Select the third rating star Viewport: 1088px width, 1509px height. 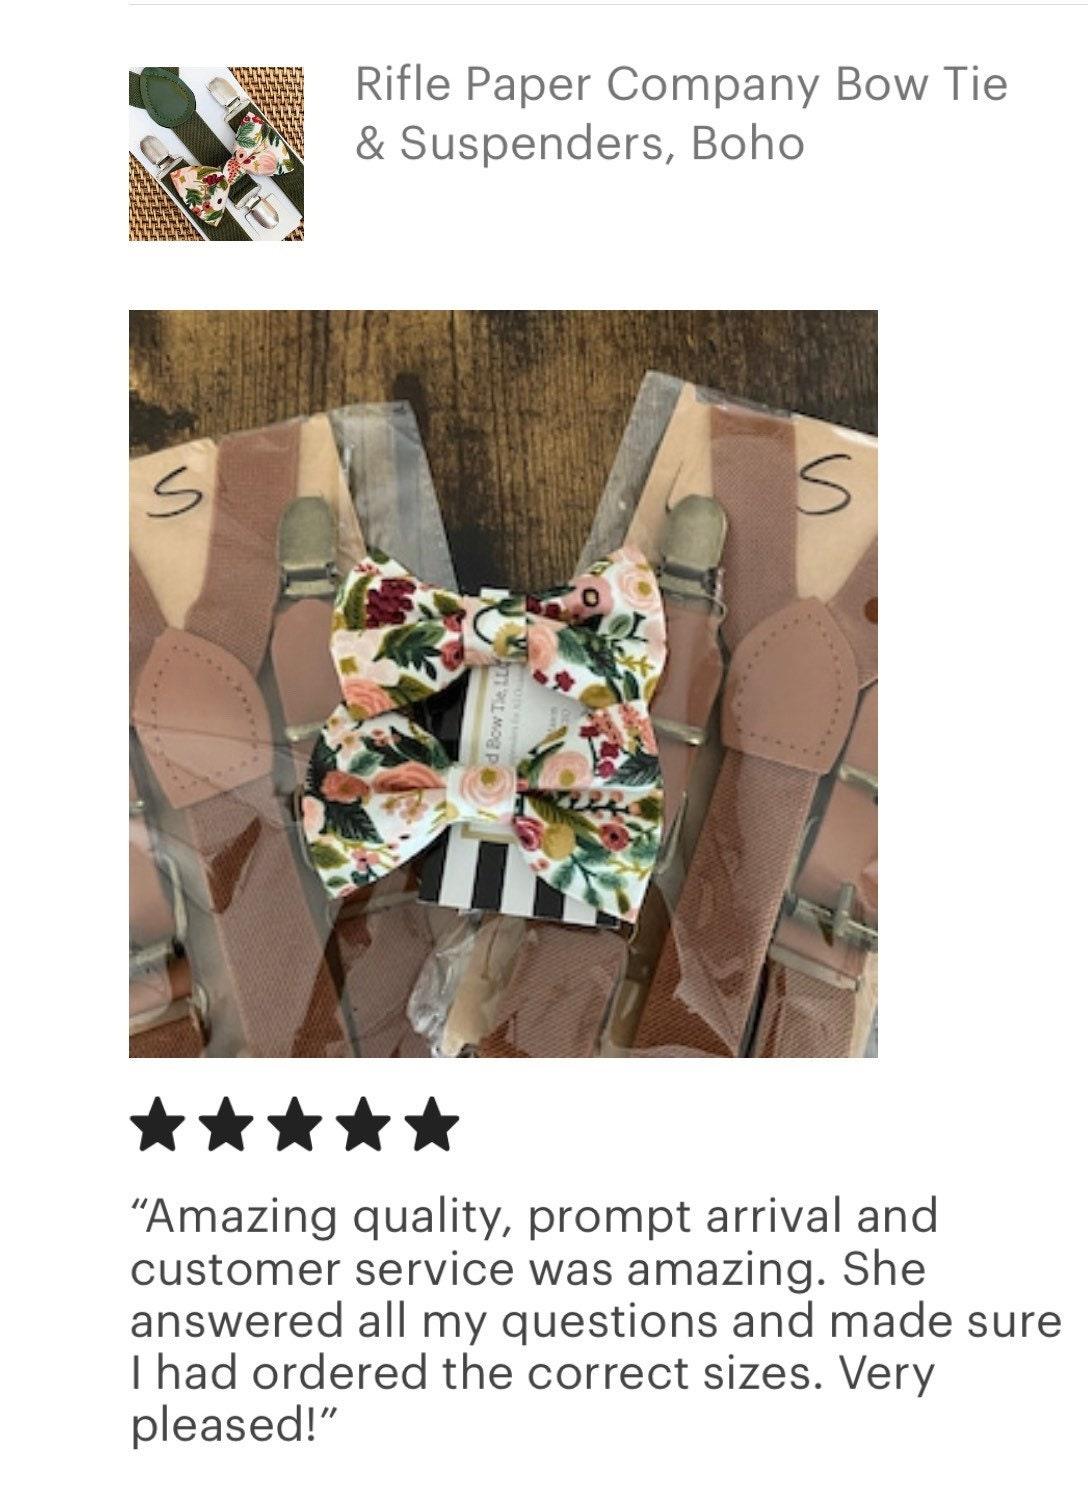[295, 1126]
